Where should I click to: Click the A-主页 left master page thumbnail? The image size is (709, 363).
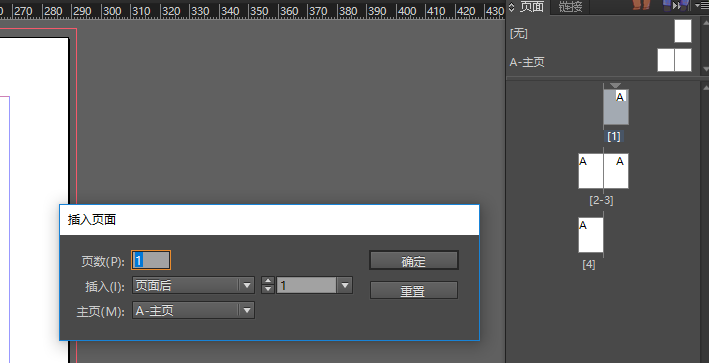[x=666, y=60]
